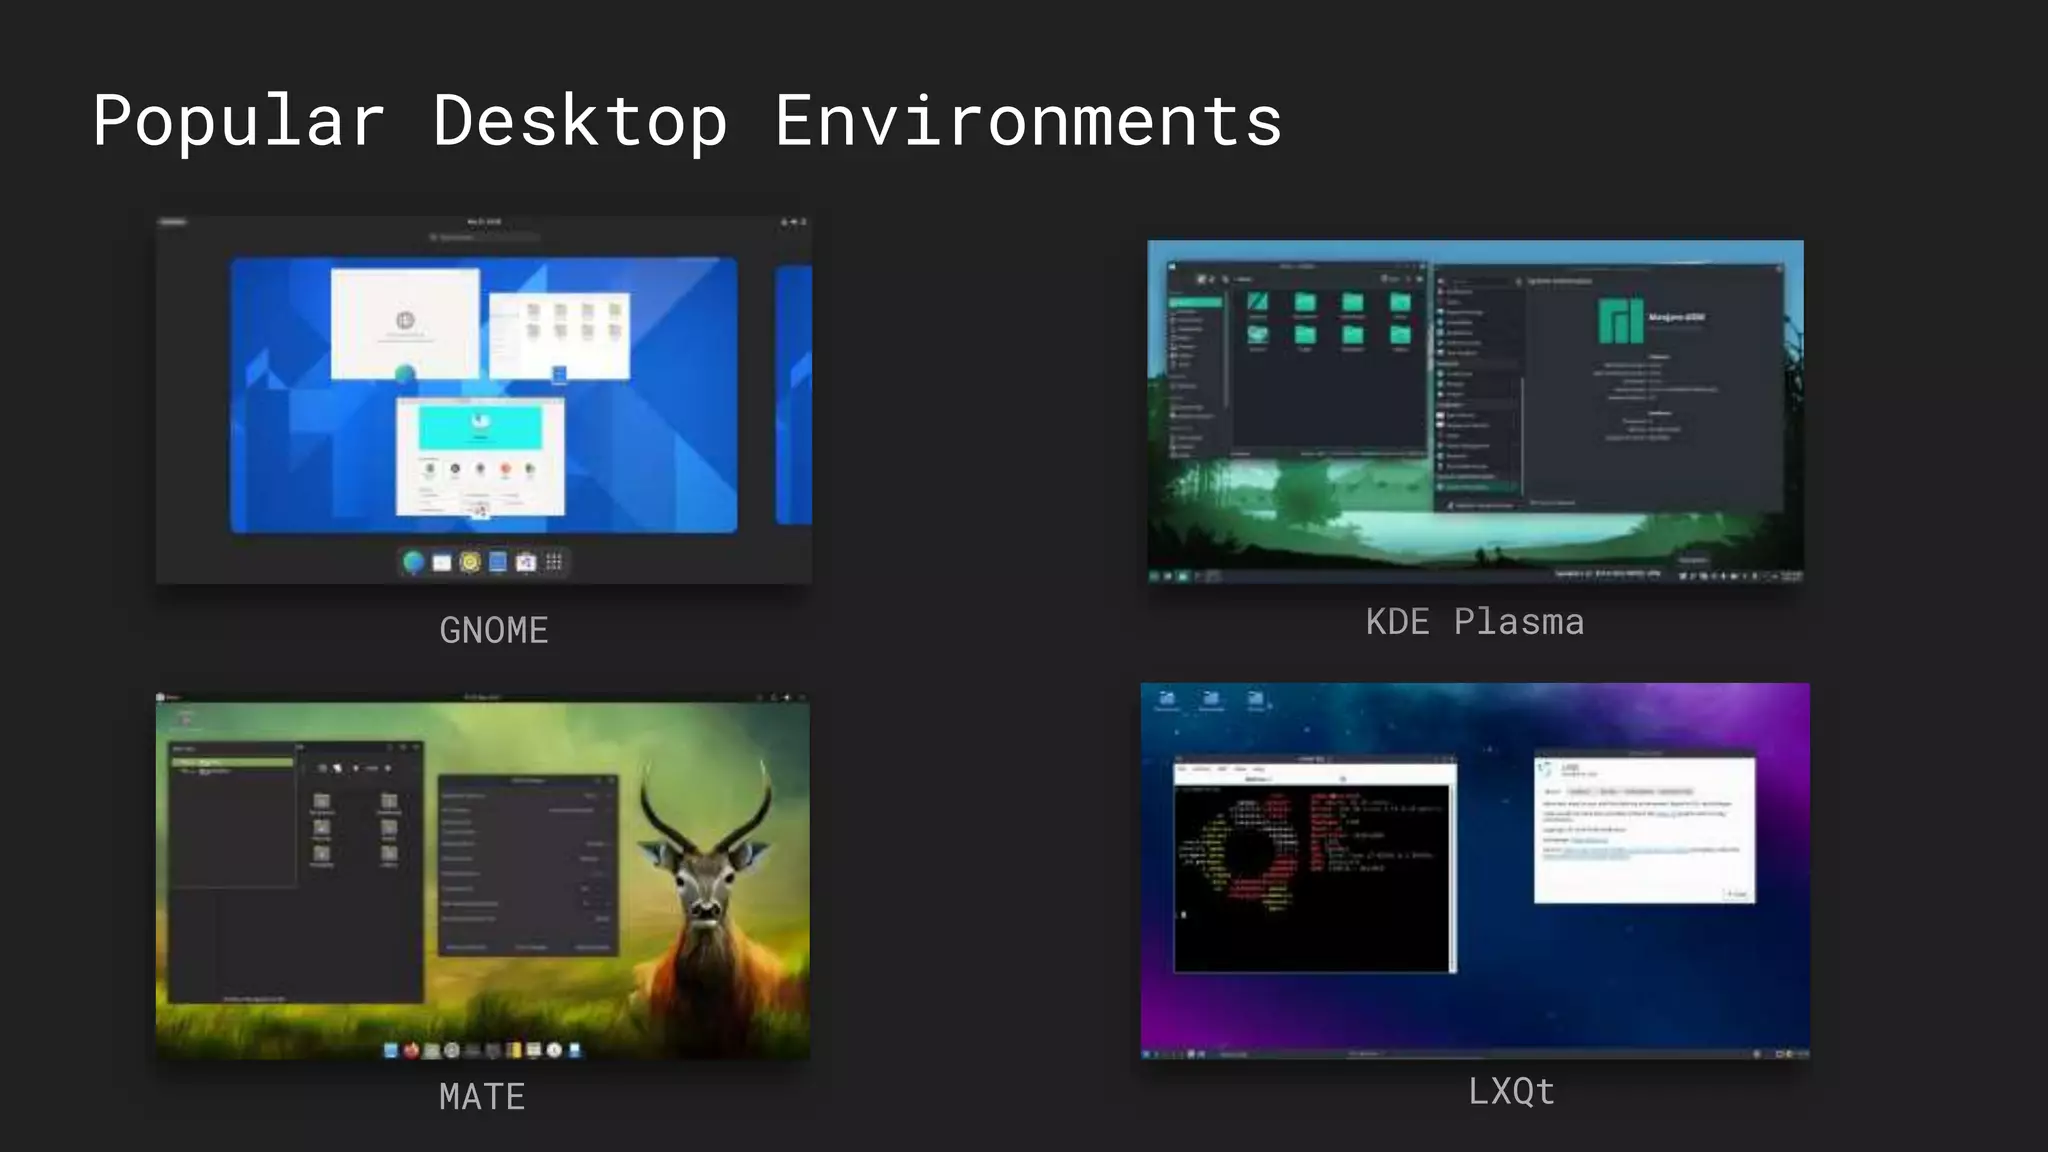Click the Activities button in GNOME top bar

173,222
